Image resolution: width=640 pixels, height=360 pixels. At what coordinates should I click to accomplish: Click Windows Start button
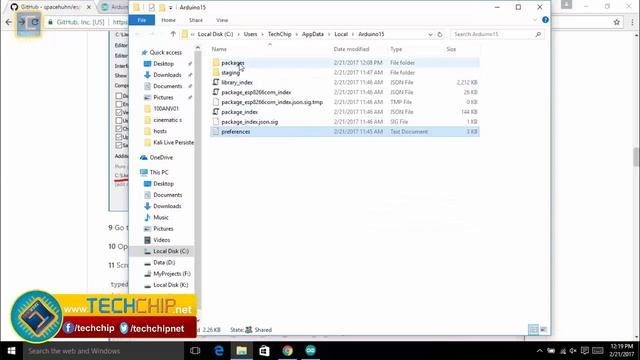pos(11,351)
